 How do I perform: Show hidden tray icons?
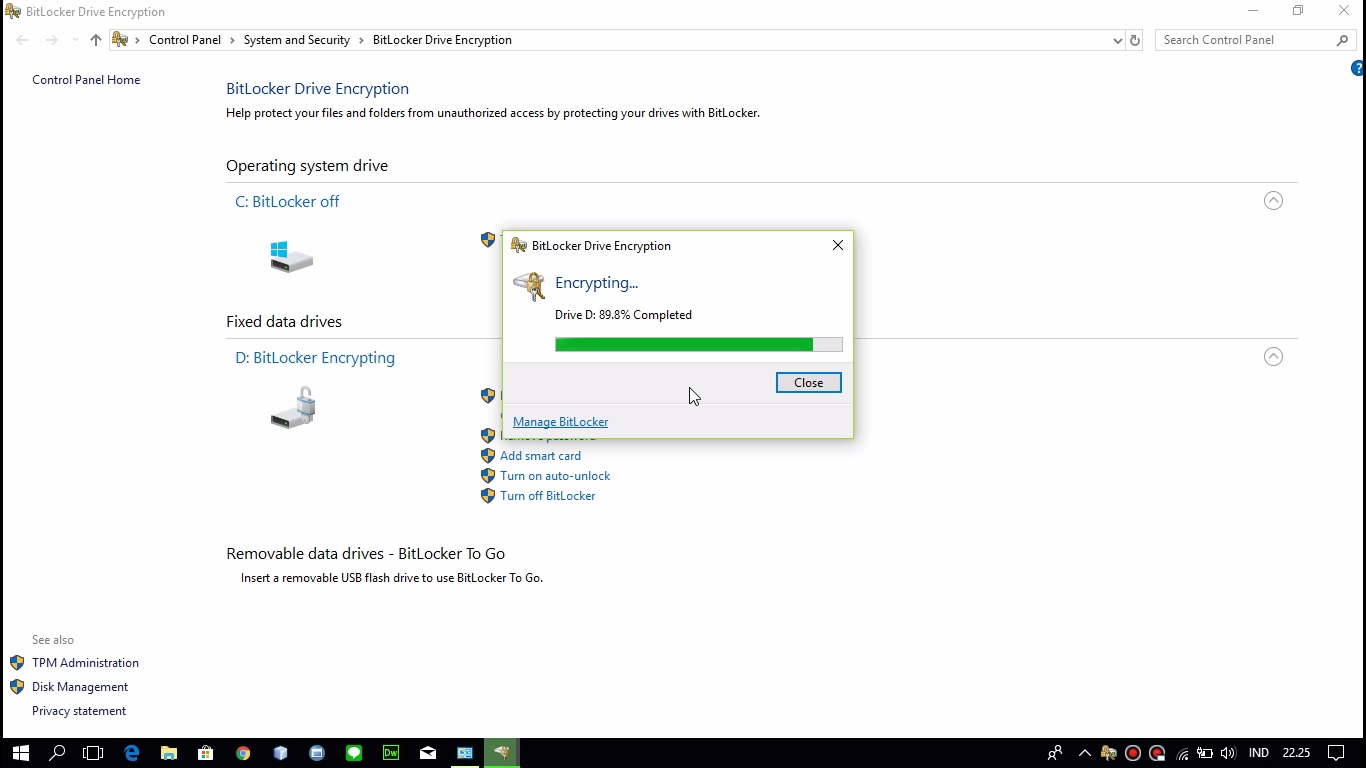[x=1085, y=753]
